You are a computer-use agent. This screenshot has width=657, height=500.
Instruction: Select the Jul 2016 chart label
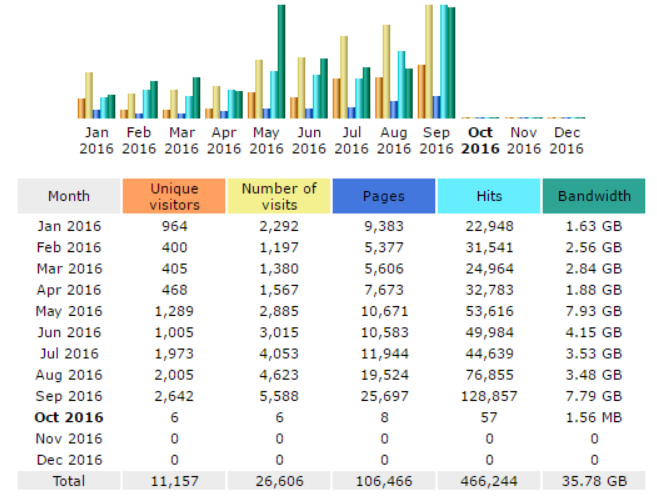click(x=352, y=140)
